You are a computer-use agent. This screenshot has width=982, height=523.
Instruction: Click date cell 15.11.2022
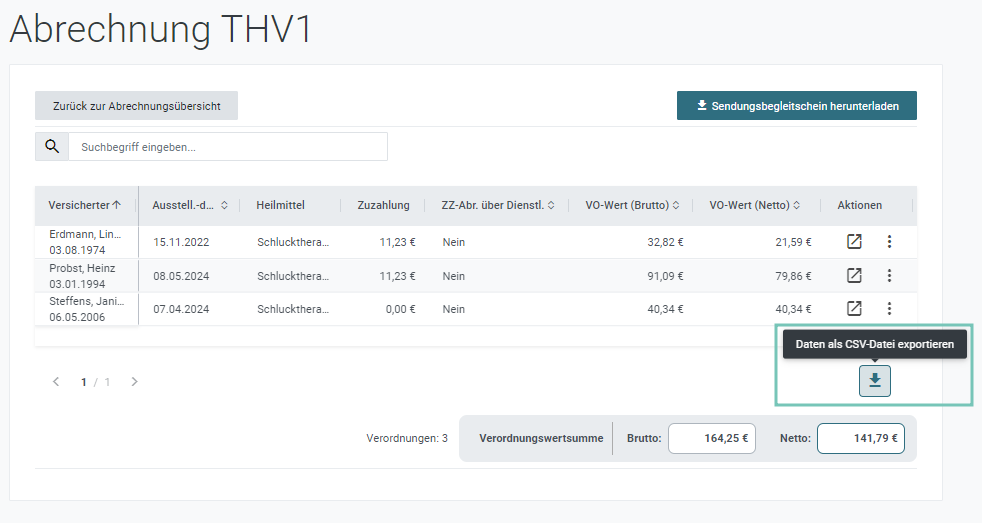click(x=181, y=242)
